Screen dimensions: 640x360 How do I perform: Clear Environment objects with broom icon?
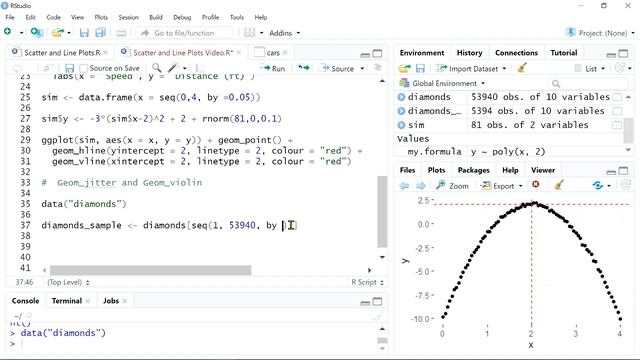point(522,68)
